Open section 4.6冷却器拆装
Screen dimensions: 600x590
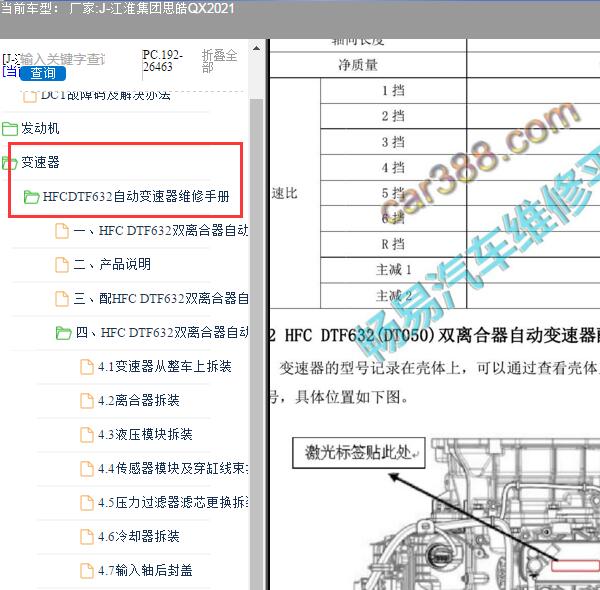click(139, 536)
